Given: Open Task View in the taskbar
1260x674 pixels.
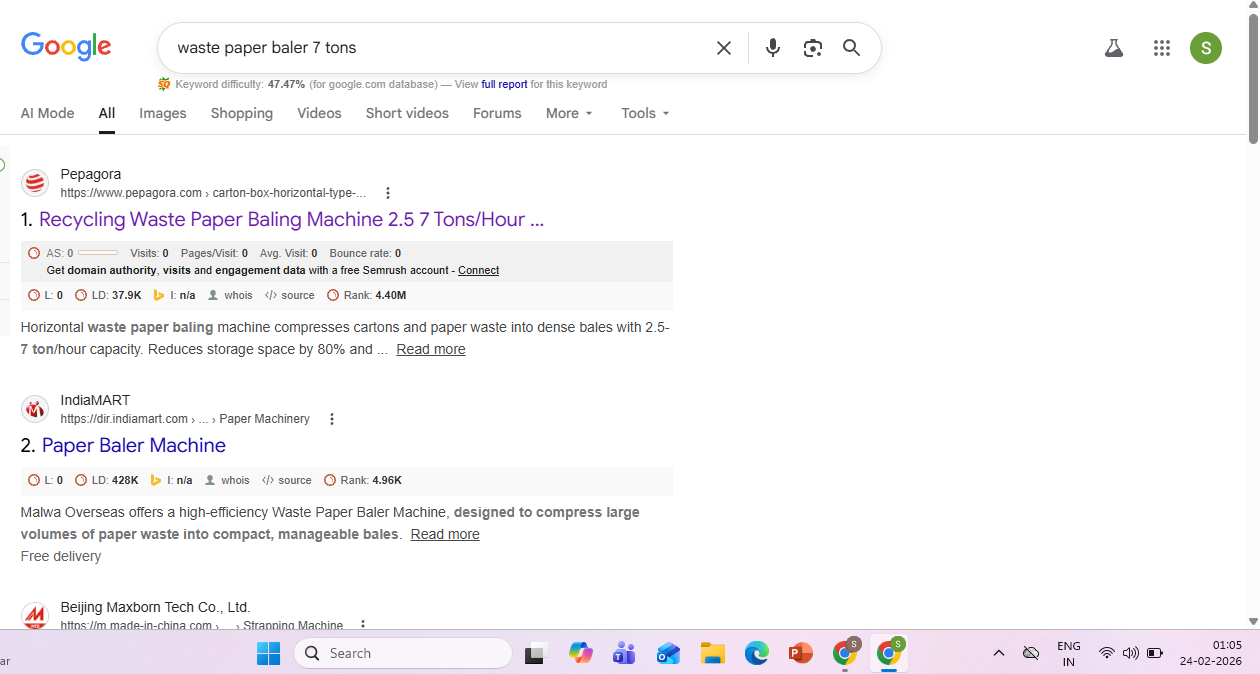Looking at the screenshot, I should point(536,653).
